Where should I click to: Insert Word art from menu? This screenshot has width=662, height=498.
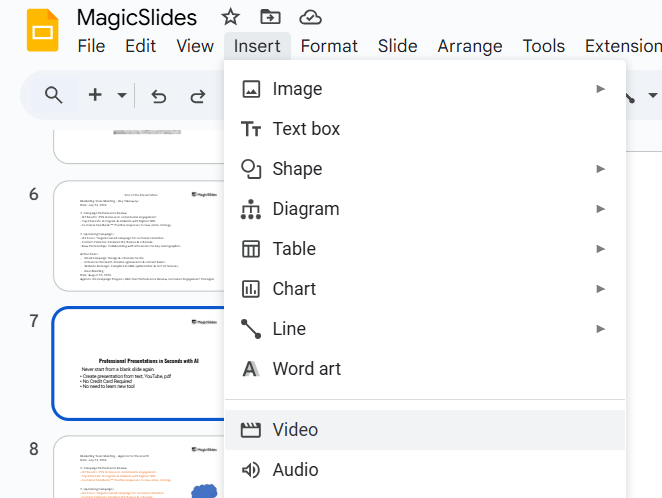pos(306,369)
